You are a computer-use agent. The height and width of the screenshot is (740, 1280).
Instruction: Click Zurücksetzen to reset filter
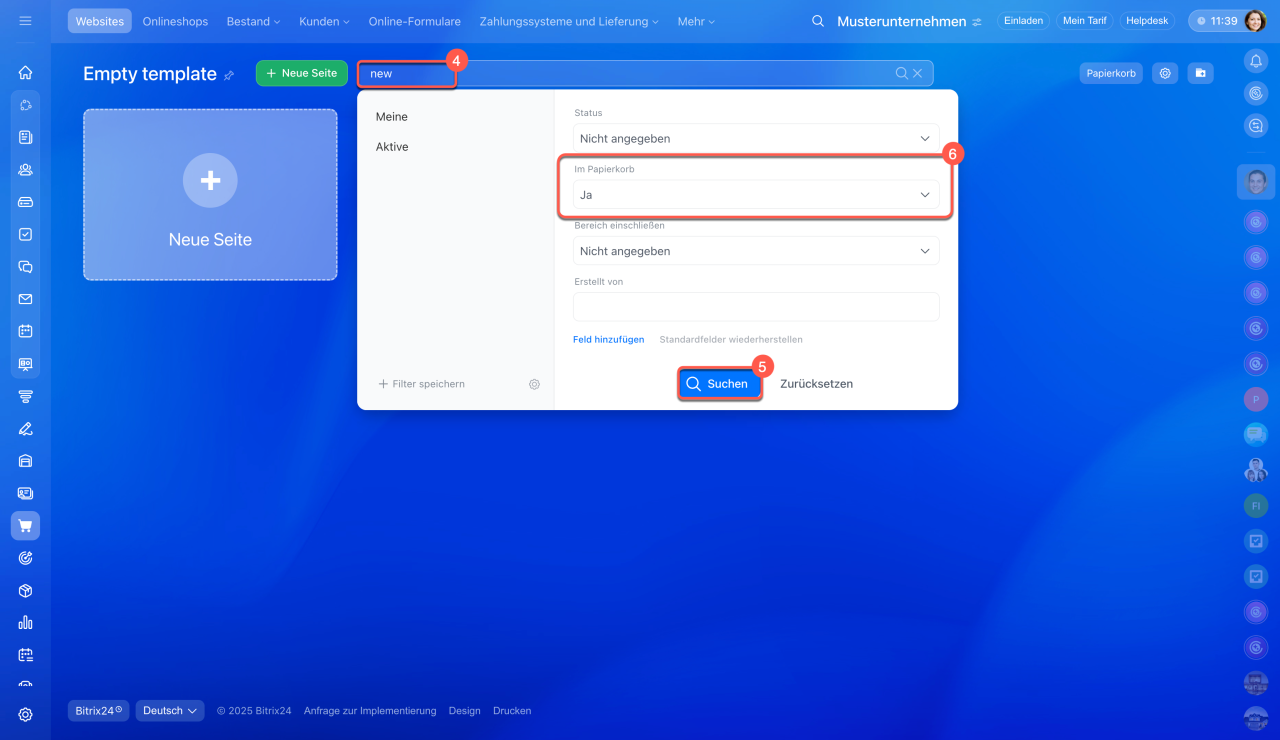coord(817,384)
